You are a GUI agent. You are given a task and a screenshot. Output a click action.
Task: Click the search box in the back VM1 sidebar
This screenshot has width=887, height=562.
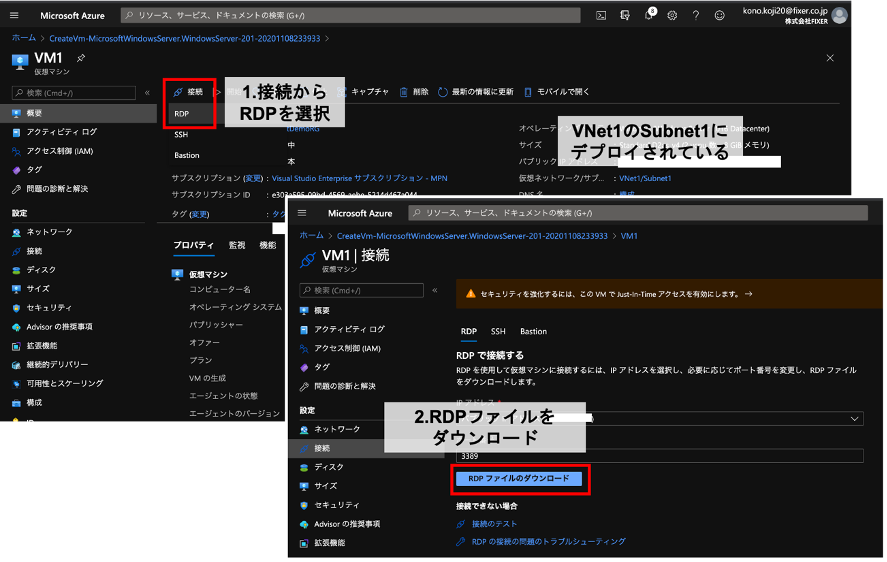pyautogui.click(x=74, y=93)
